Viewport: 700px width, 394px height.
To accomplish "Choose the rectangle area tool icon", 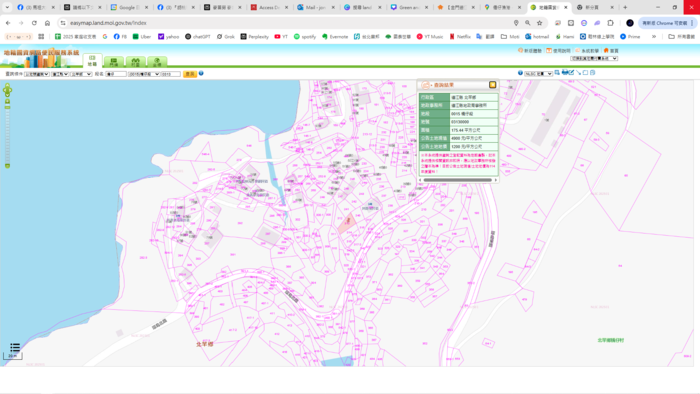I will point(585,72).
